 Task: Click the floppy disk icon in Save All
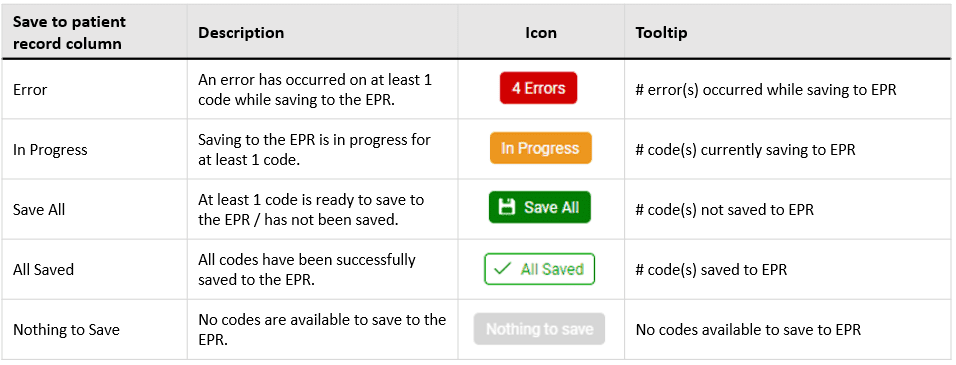[507, 207]
